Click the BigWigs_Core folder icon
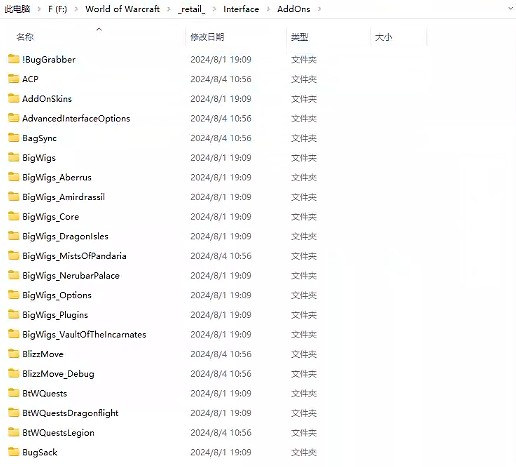Image resolution: width=516 pixels, height=467 pixels. point(13,216)
